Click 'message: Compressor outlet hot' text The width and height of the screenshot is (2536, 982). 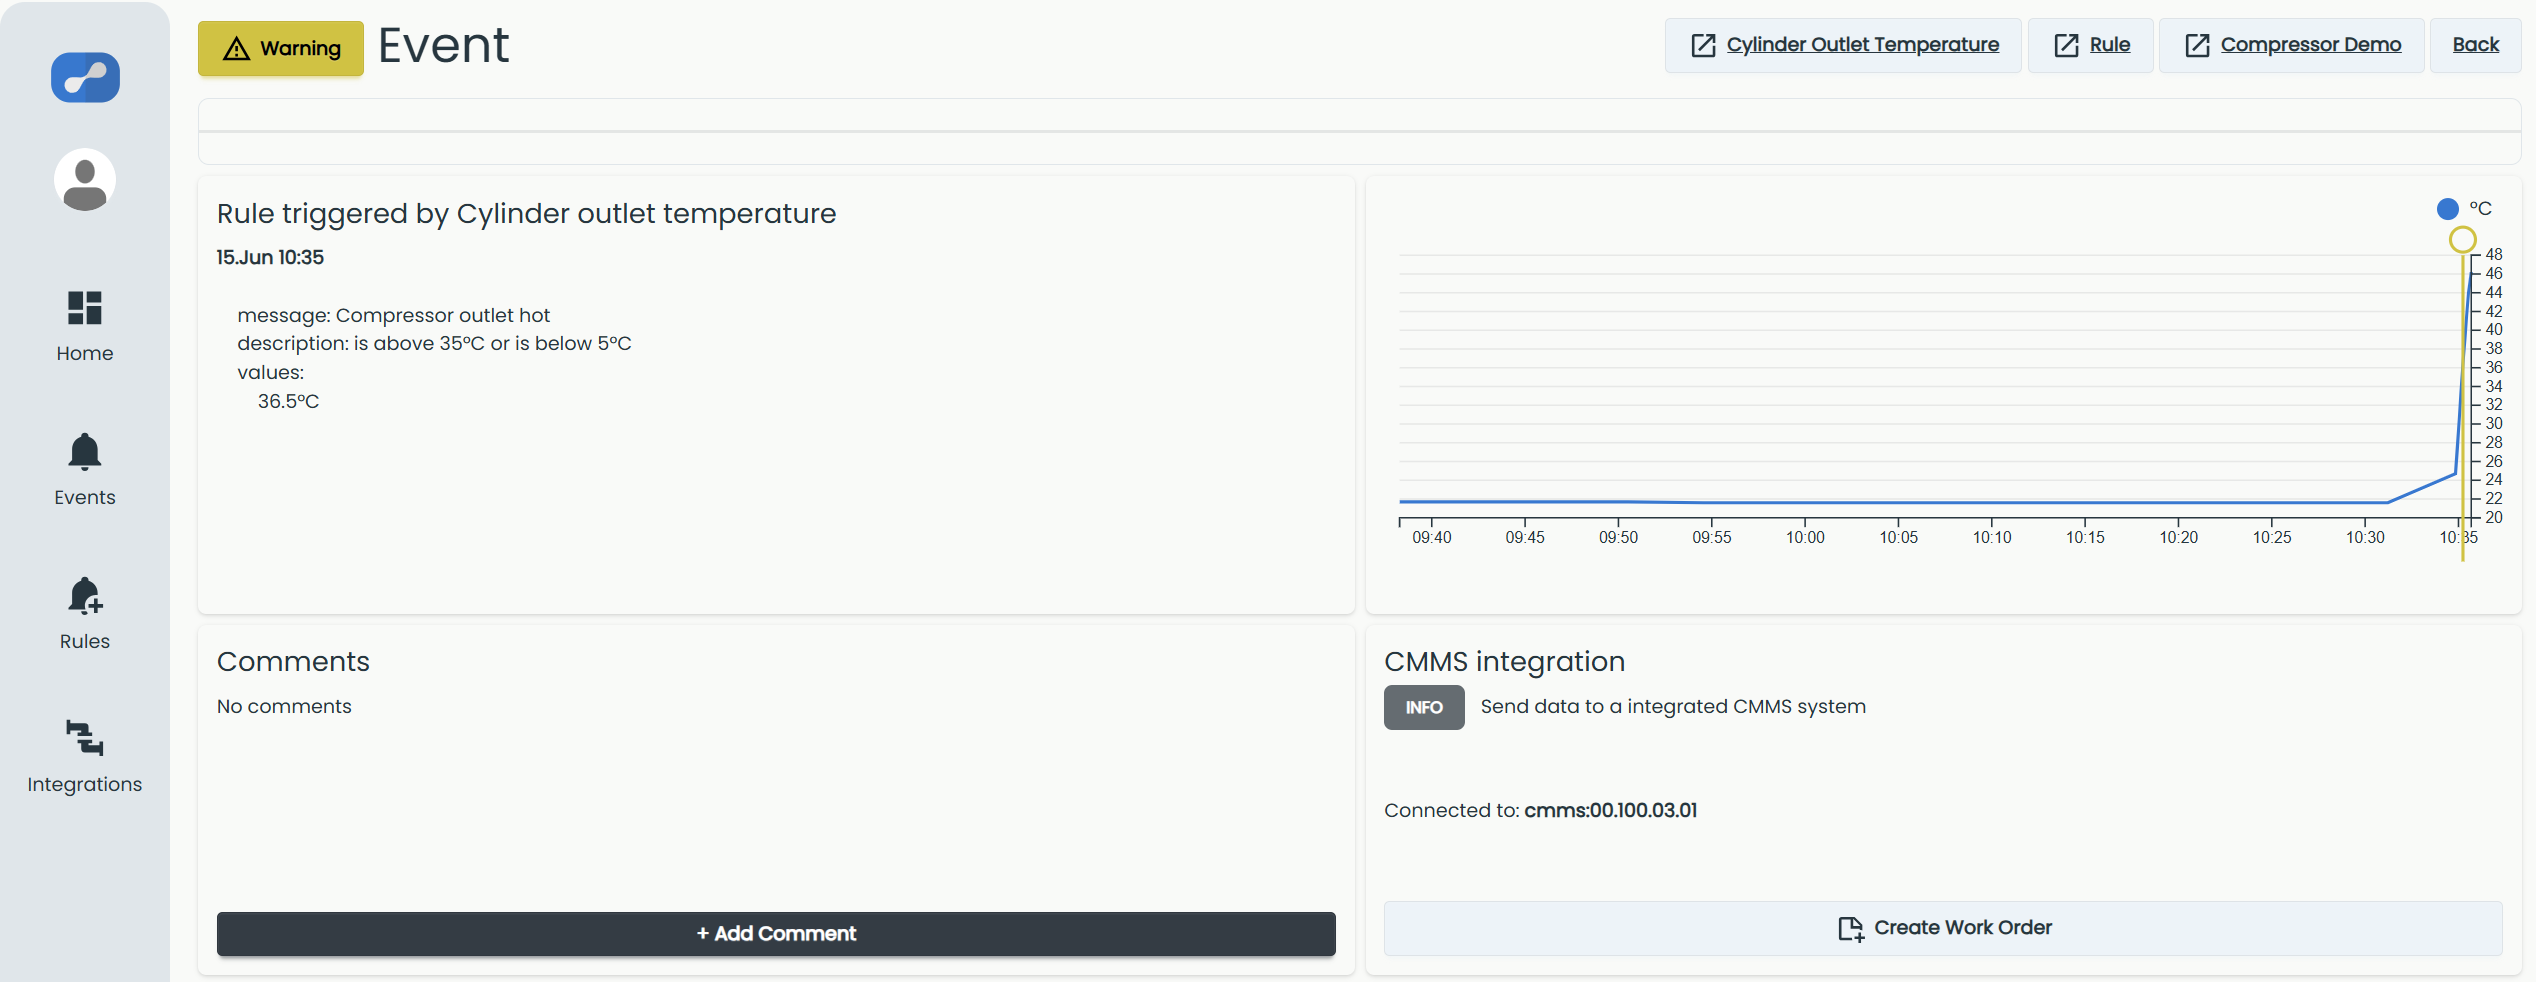[x=393, y=316]
